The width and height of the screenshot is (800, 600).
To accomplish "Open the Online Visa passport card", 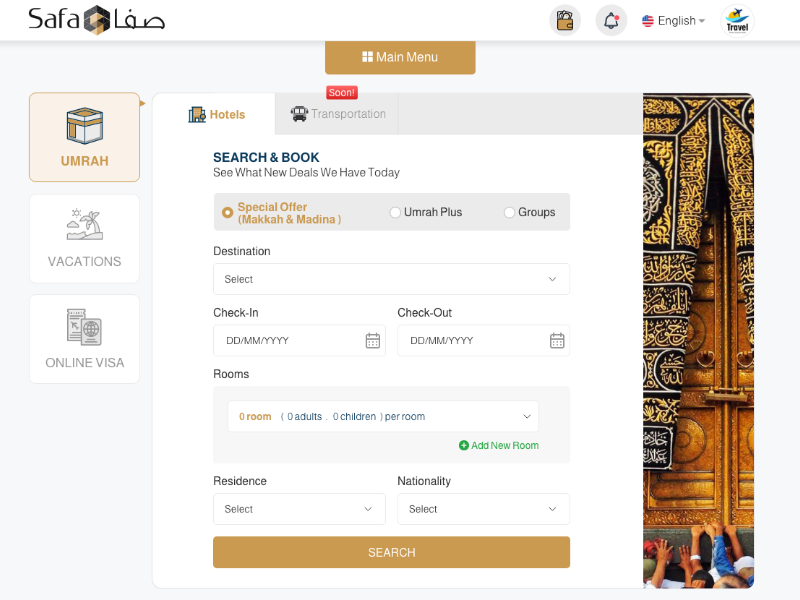I will pos(84,339).
